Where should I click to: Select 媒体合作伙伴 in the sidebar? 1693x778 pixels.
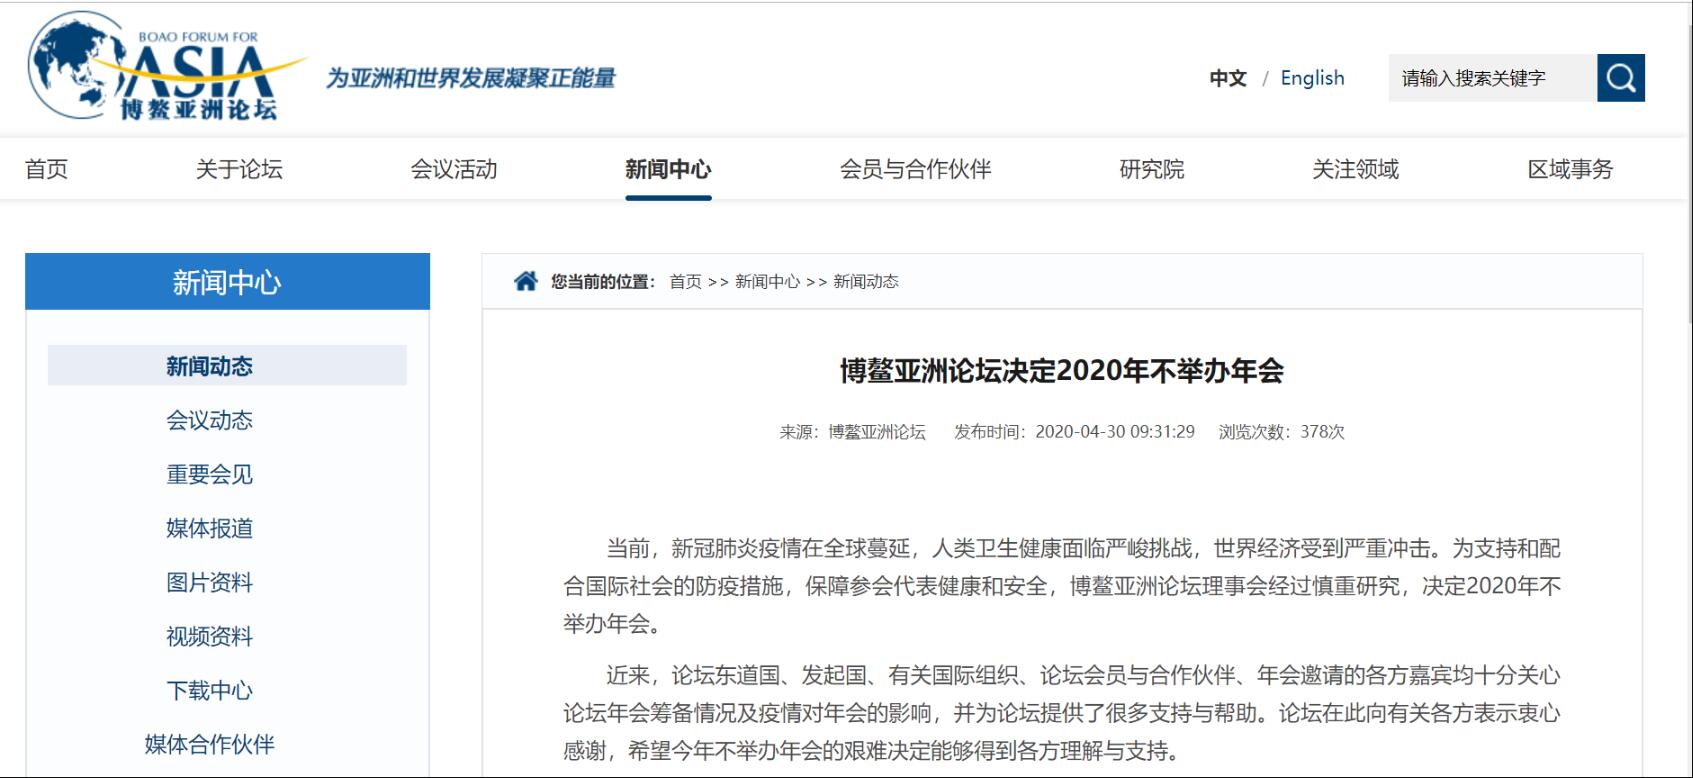[209, 744]
